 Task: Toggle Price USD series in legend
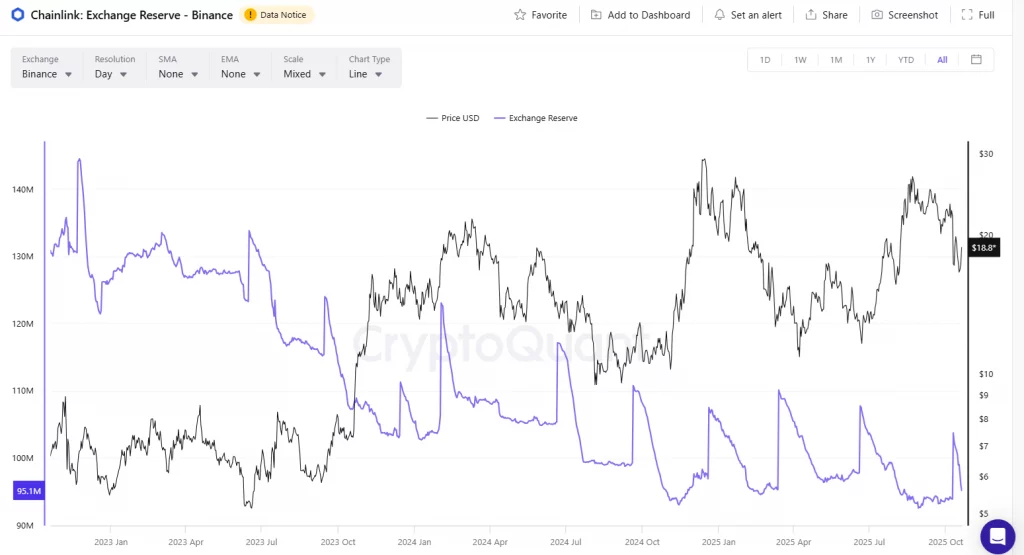click(453, 118)
